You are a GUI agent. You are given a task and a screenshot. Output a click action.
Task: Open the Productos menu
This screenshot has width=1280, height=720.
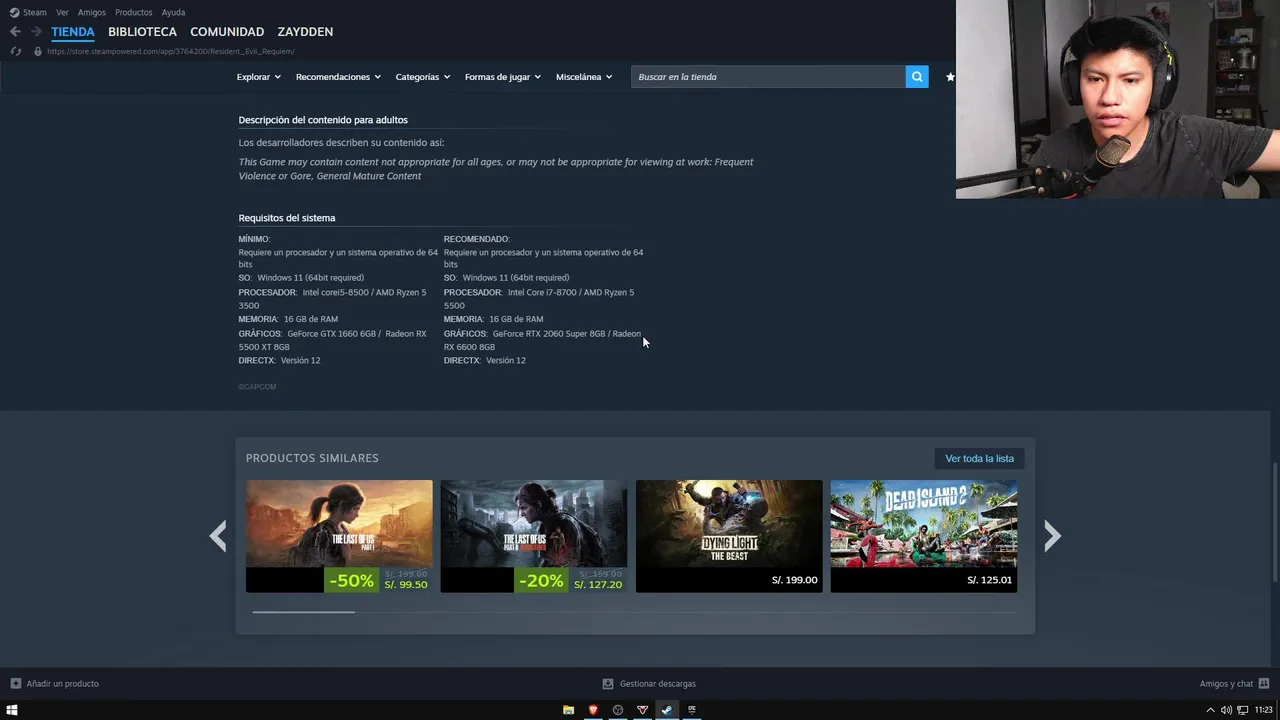pos(133,12)
